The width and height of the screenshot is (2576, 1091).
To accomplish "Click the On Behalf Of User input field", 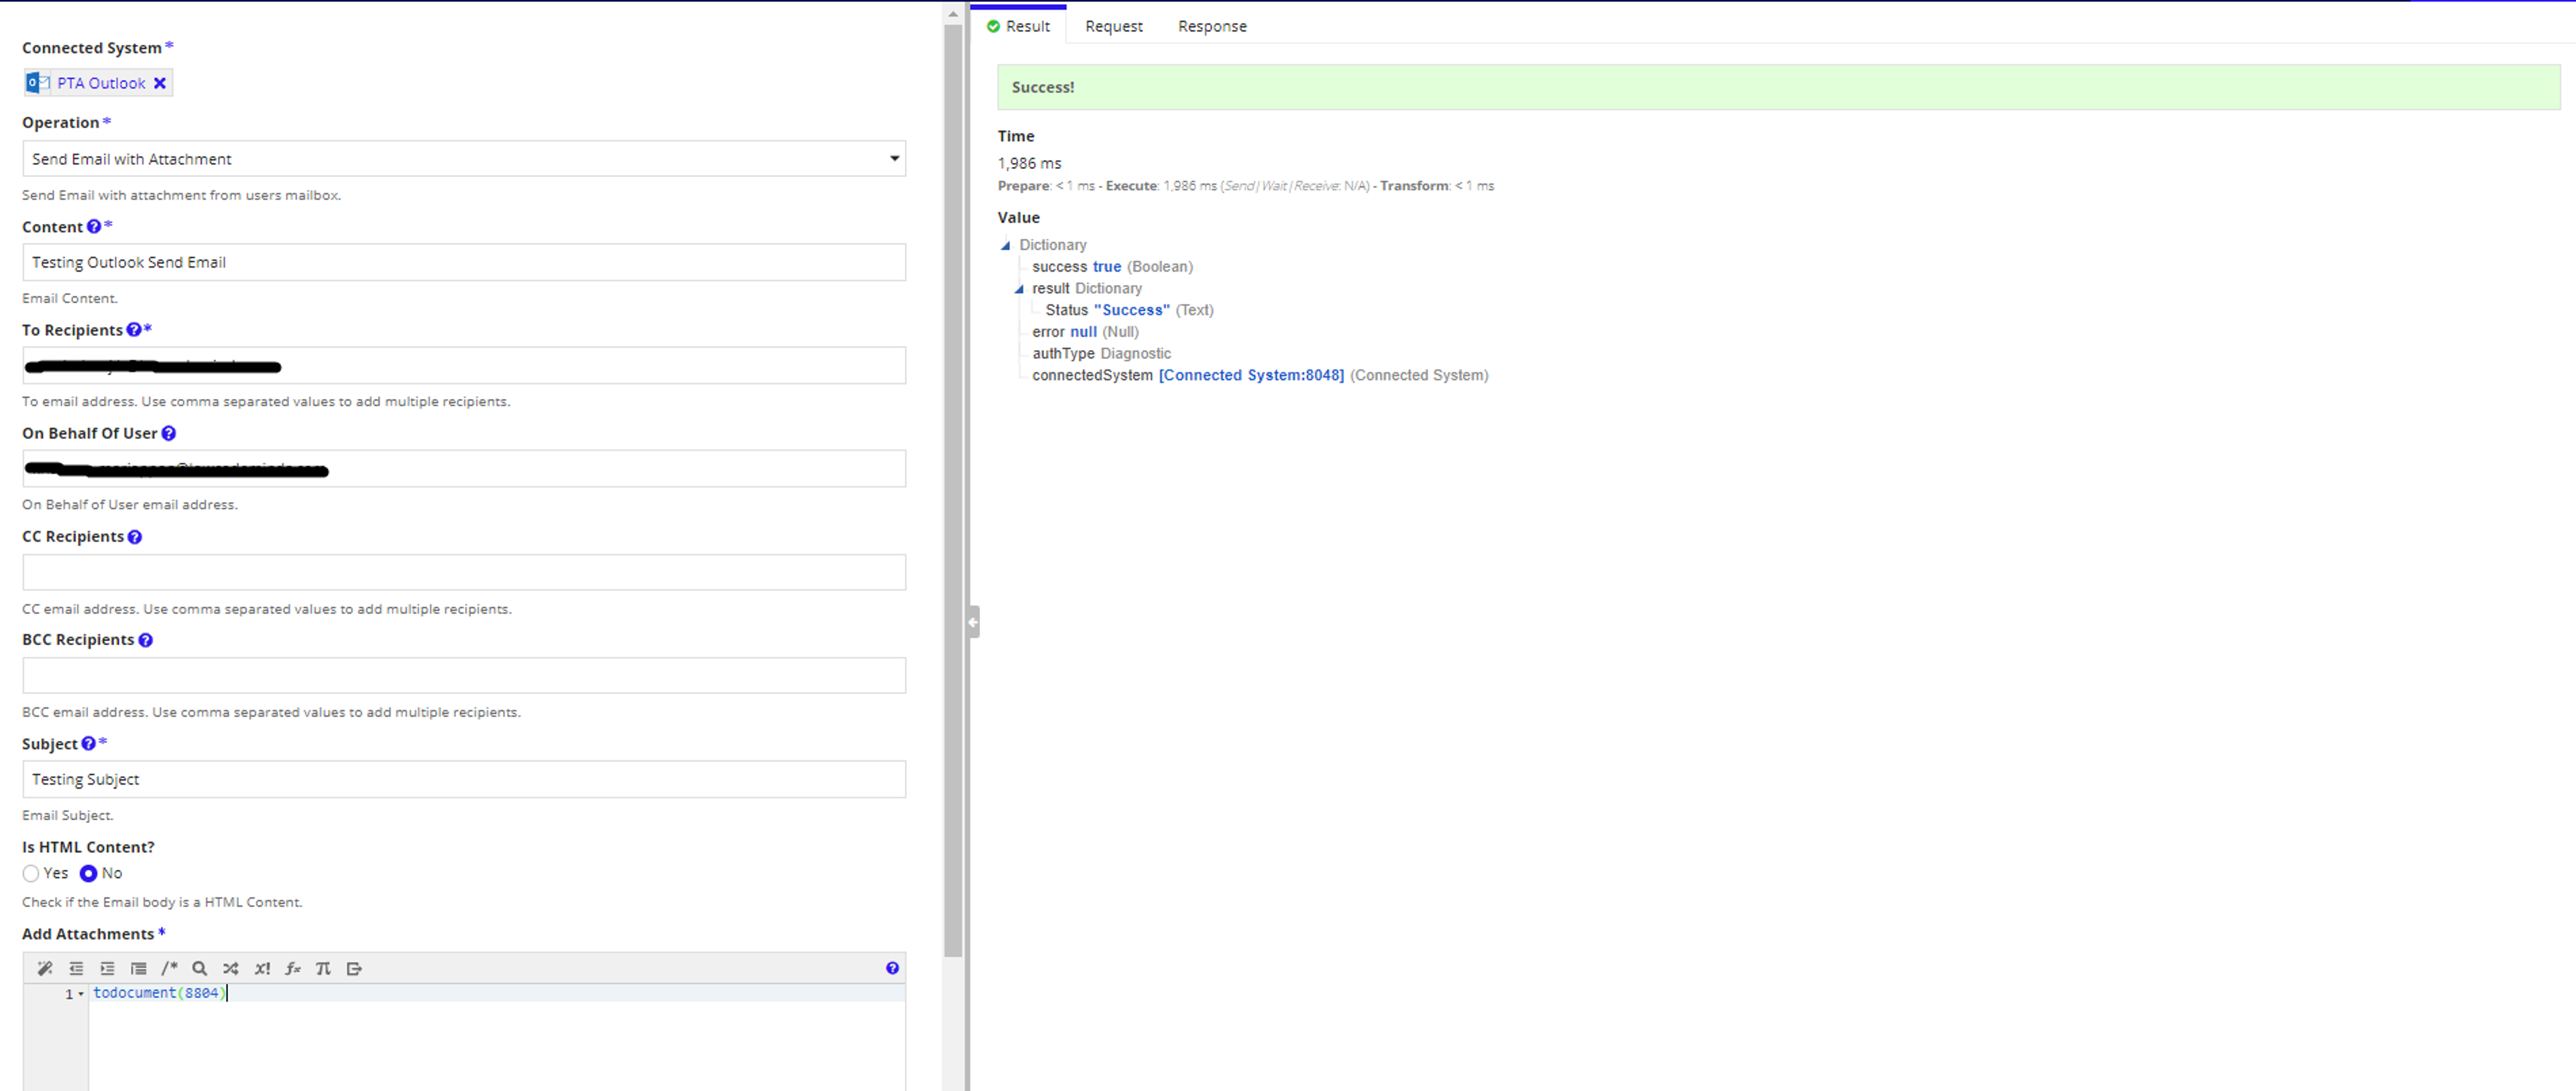I will tap(464, 468).
